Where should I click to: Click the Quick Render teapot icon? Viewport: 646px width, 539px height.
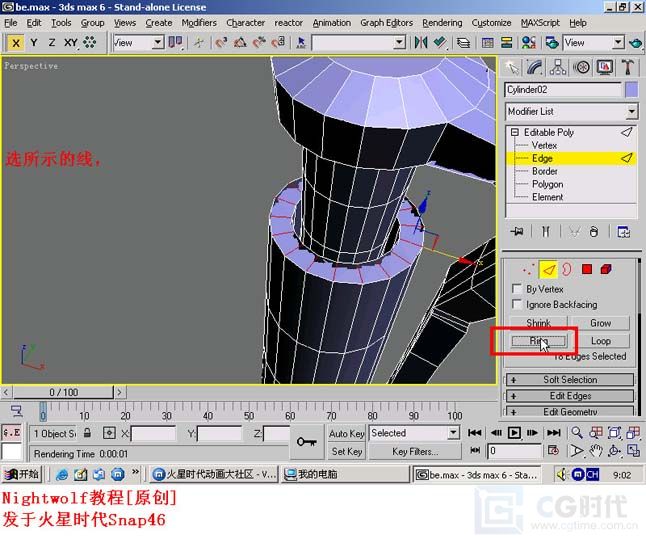click(x=636, y=42)
